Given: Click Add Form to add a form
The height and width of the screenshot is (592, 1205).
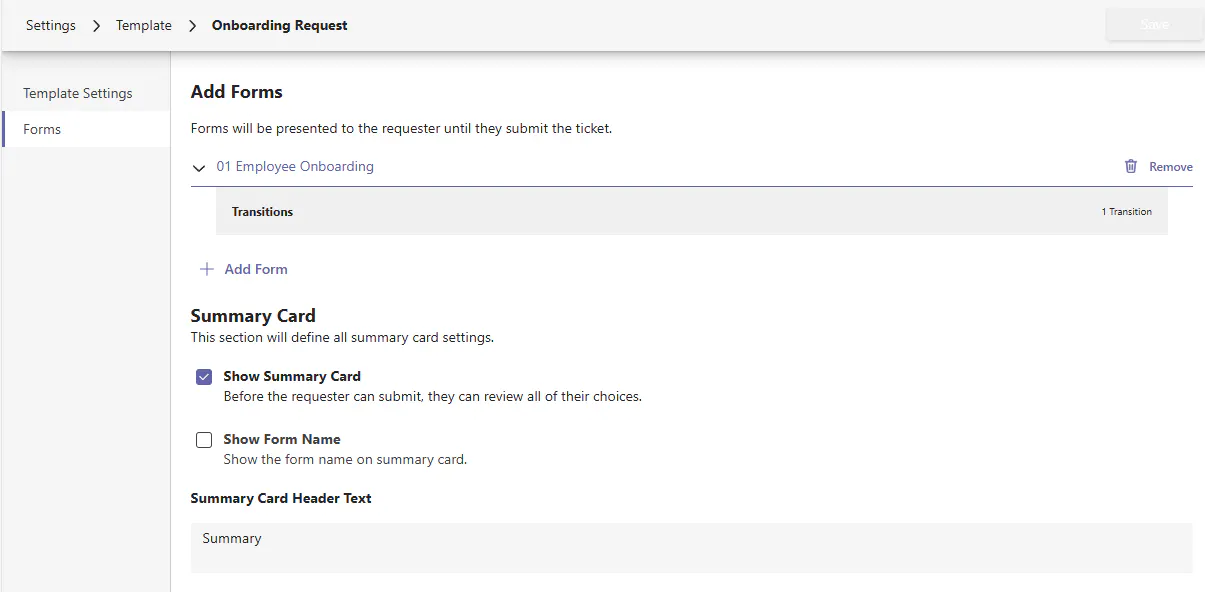Looking at the screenshot, I should point(256,269).
